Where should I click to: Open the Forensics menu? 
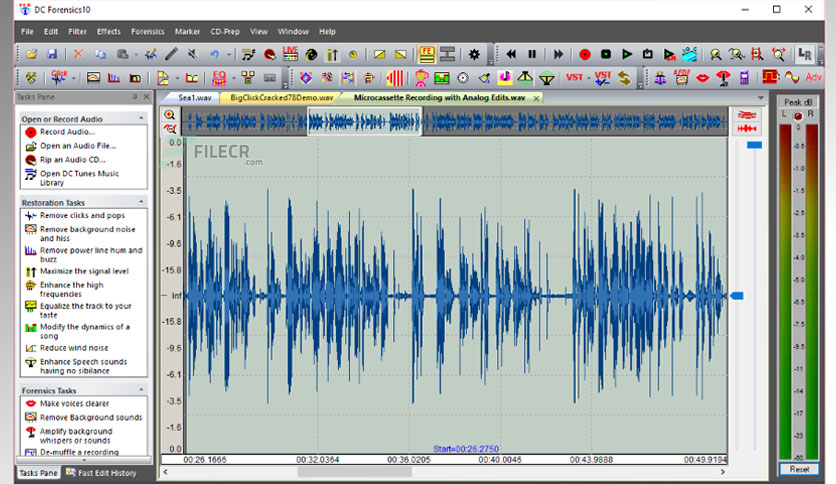tap(148, 31)
